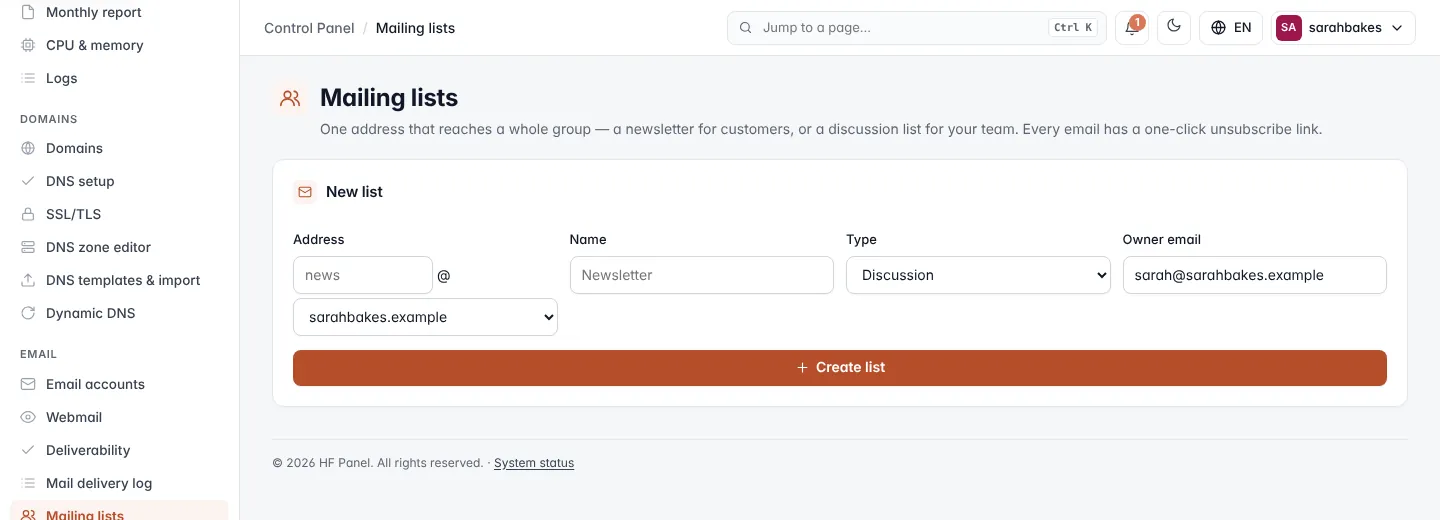Open Deliverability page
The image size is (1440, 520).
click(119, 450)
